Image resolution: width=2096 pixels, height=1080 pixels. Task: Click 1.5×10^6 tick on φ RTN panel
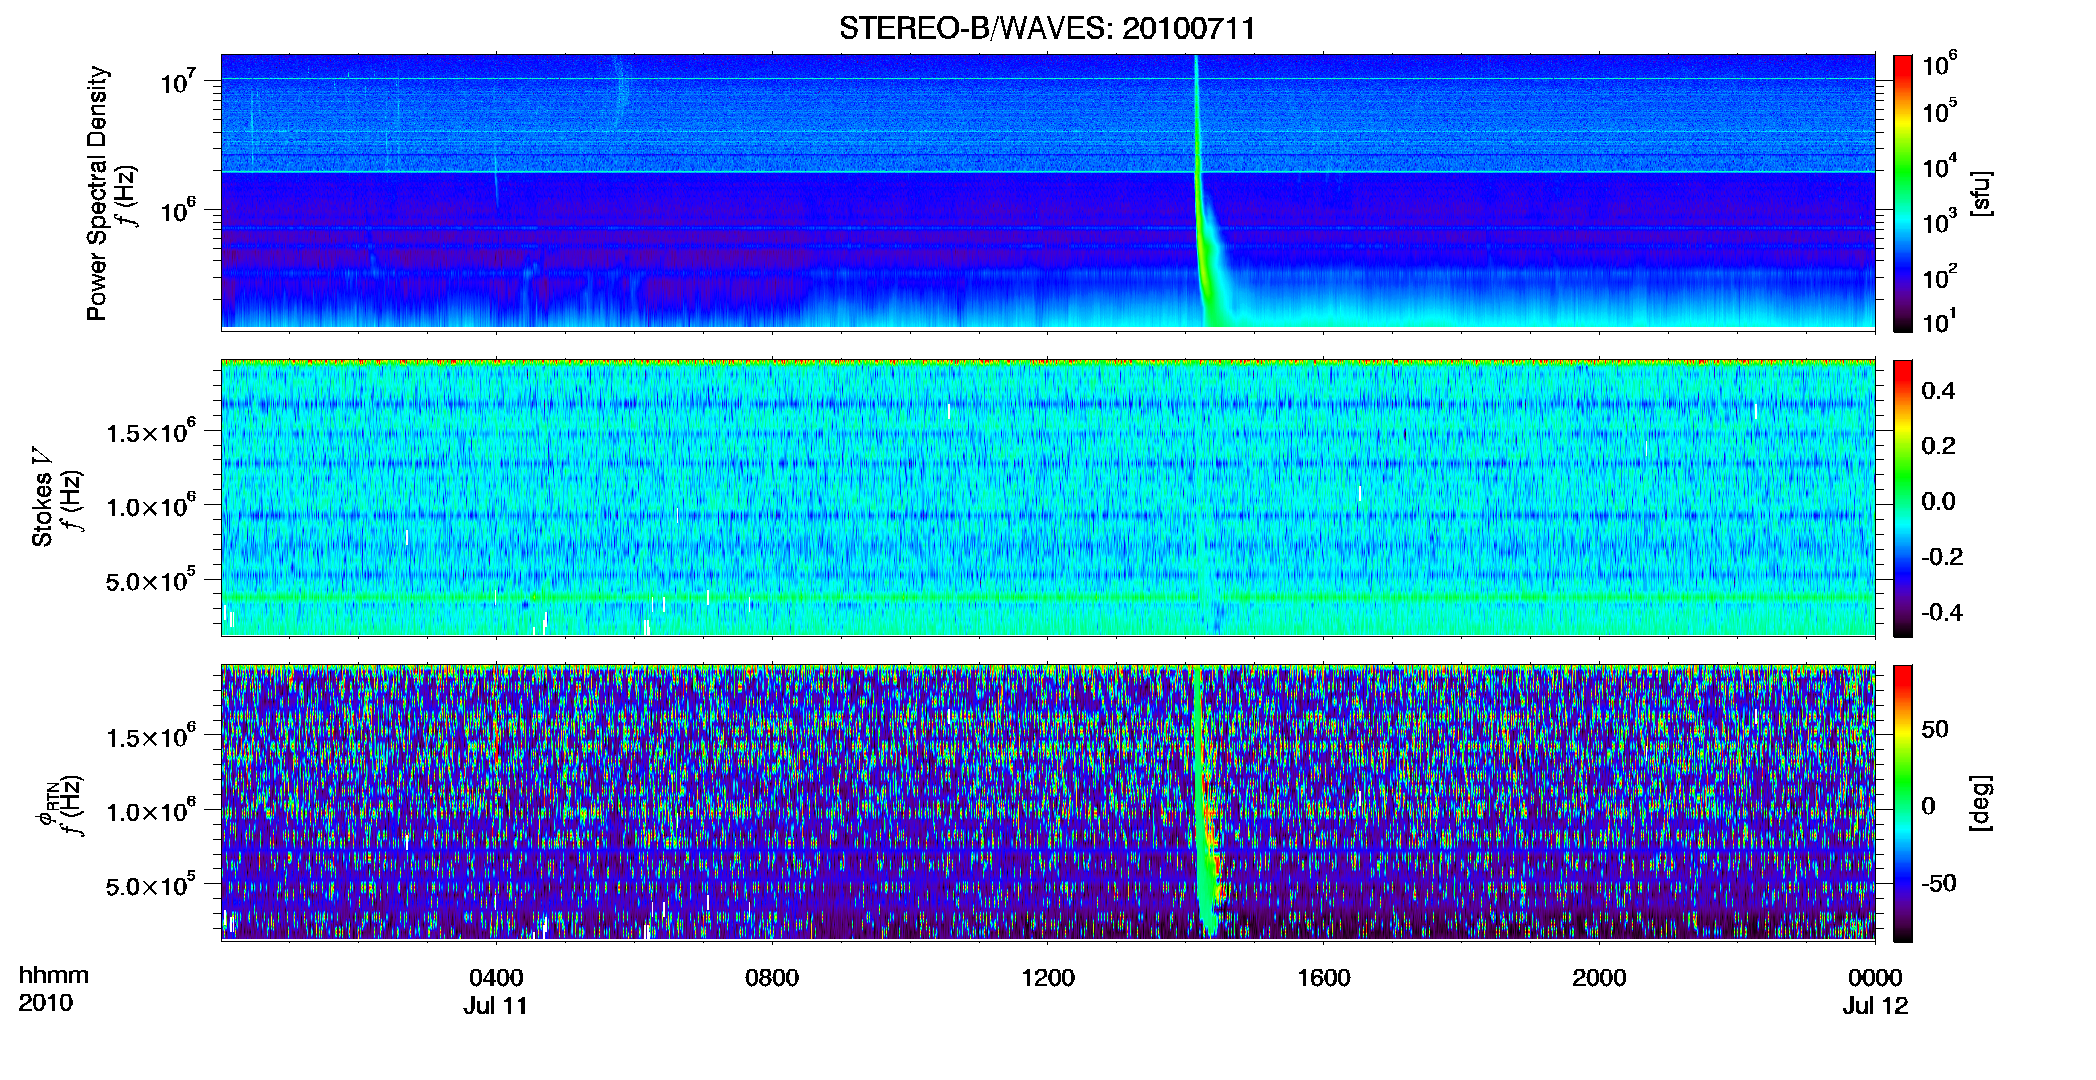(x=151, y=737)
